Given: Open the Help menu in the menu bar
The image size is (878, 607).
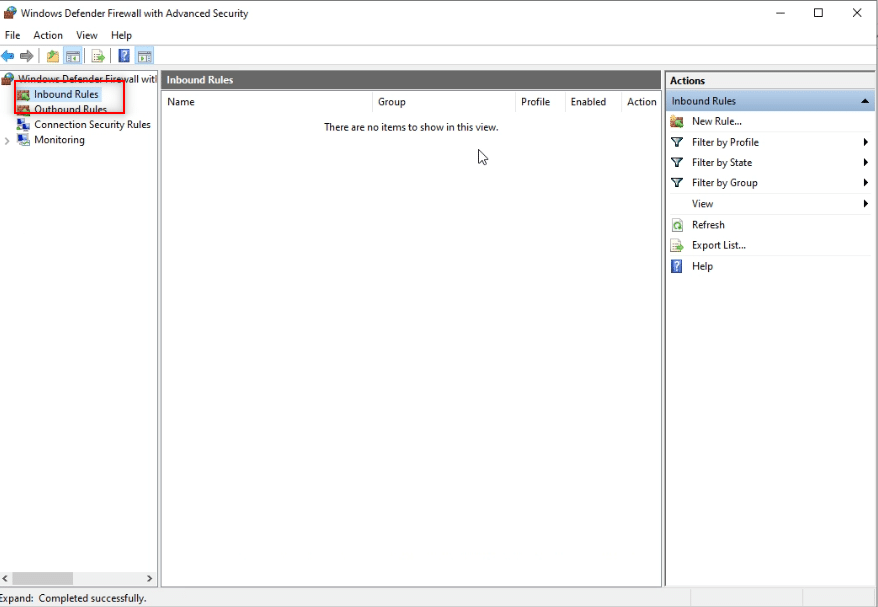Looking at the screenshot, I should click(121, 35).
